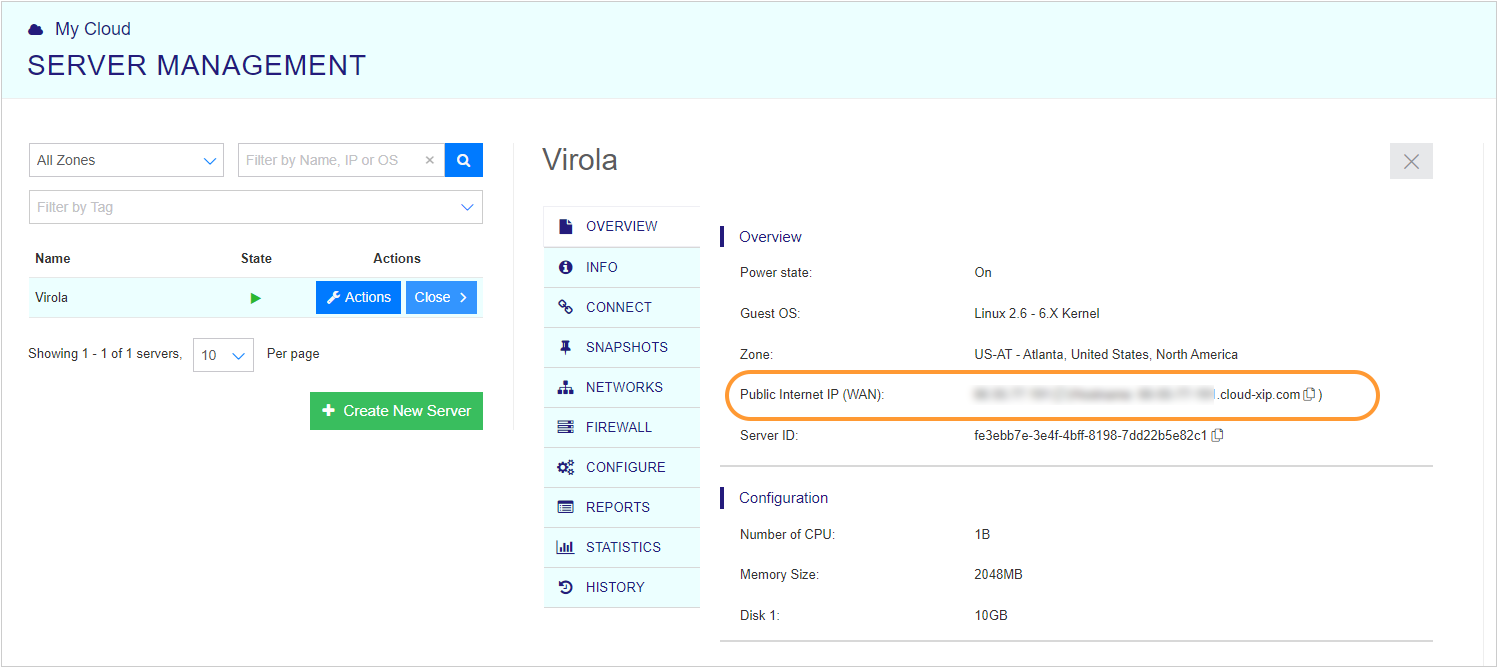Viewport: 1498px width, 668px height.
Task: Close the Virola details panel
Action: click(1411, 161)
